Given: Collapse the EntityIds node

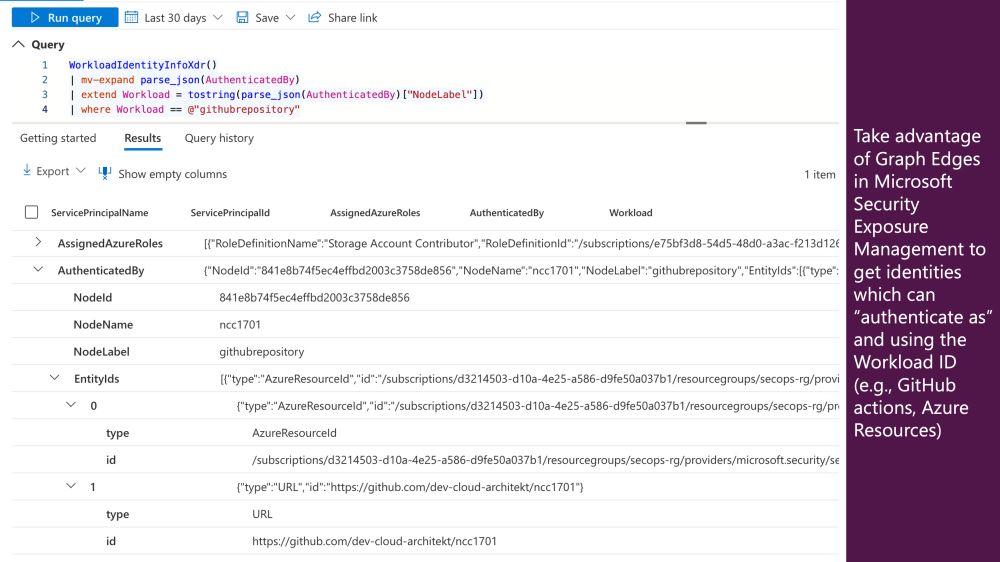Looking at the screenshot, I should 55,378.
